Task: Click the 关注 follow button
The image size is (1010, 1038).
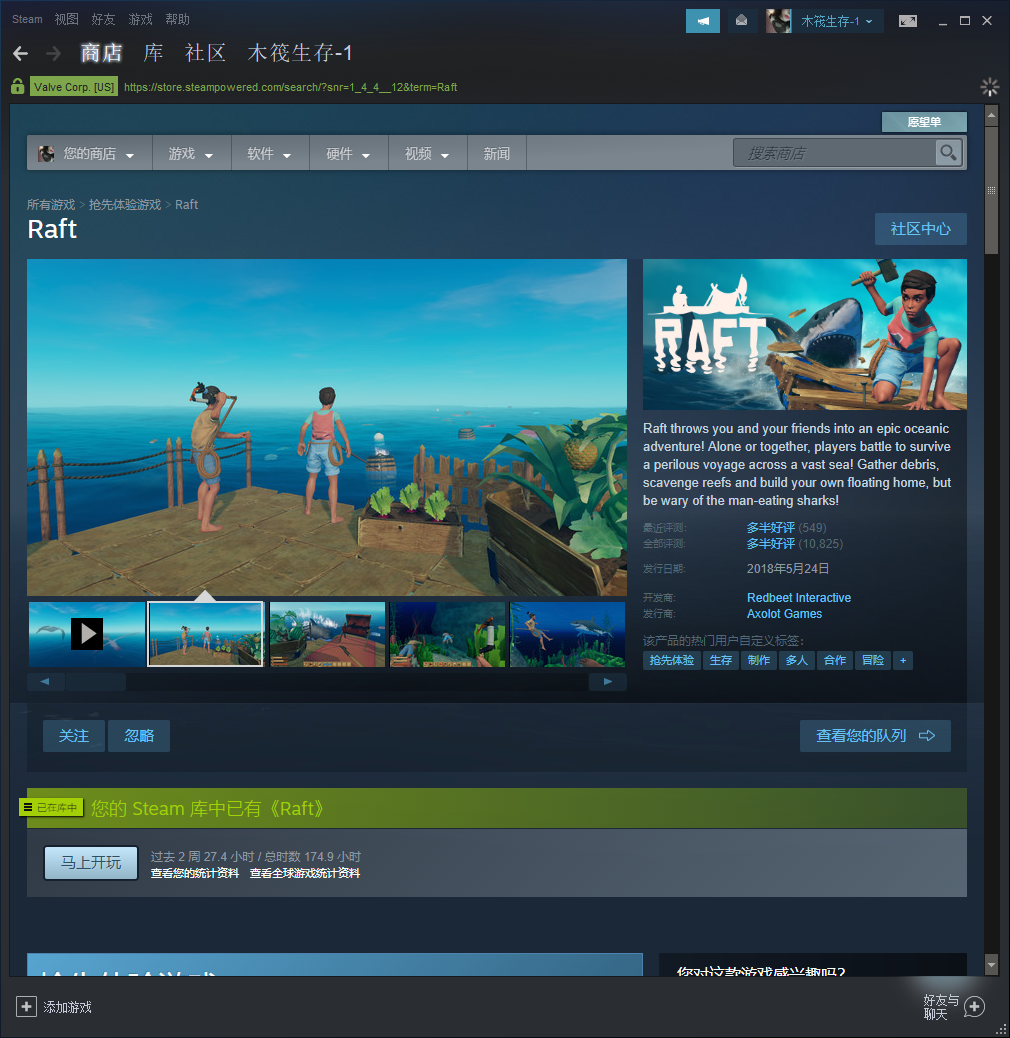Action: 73,735
